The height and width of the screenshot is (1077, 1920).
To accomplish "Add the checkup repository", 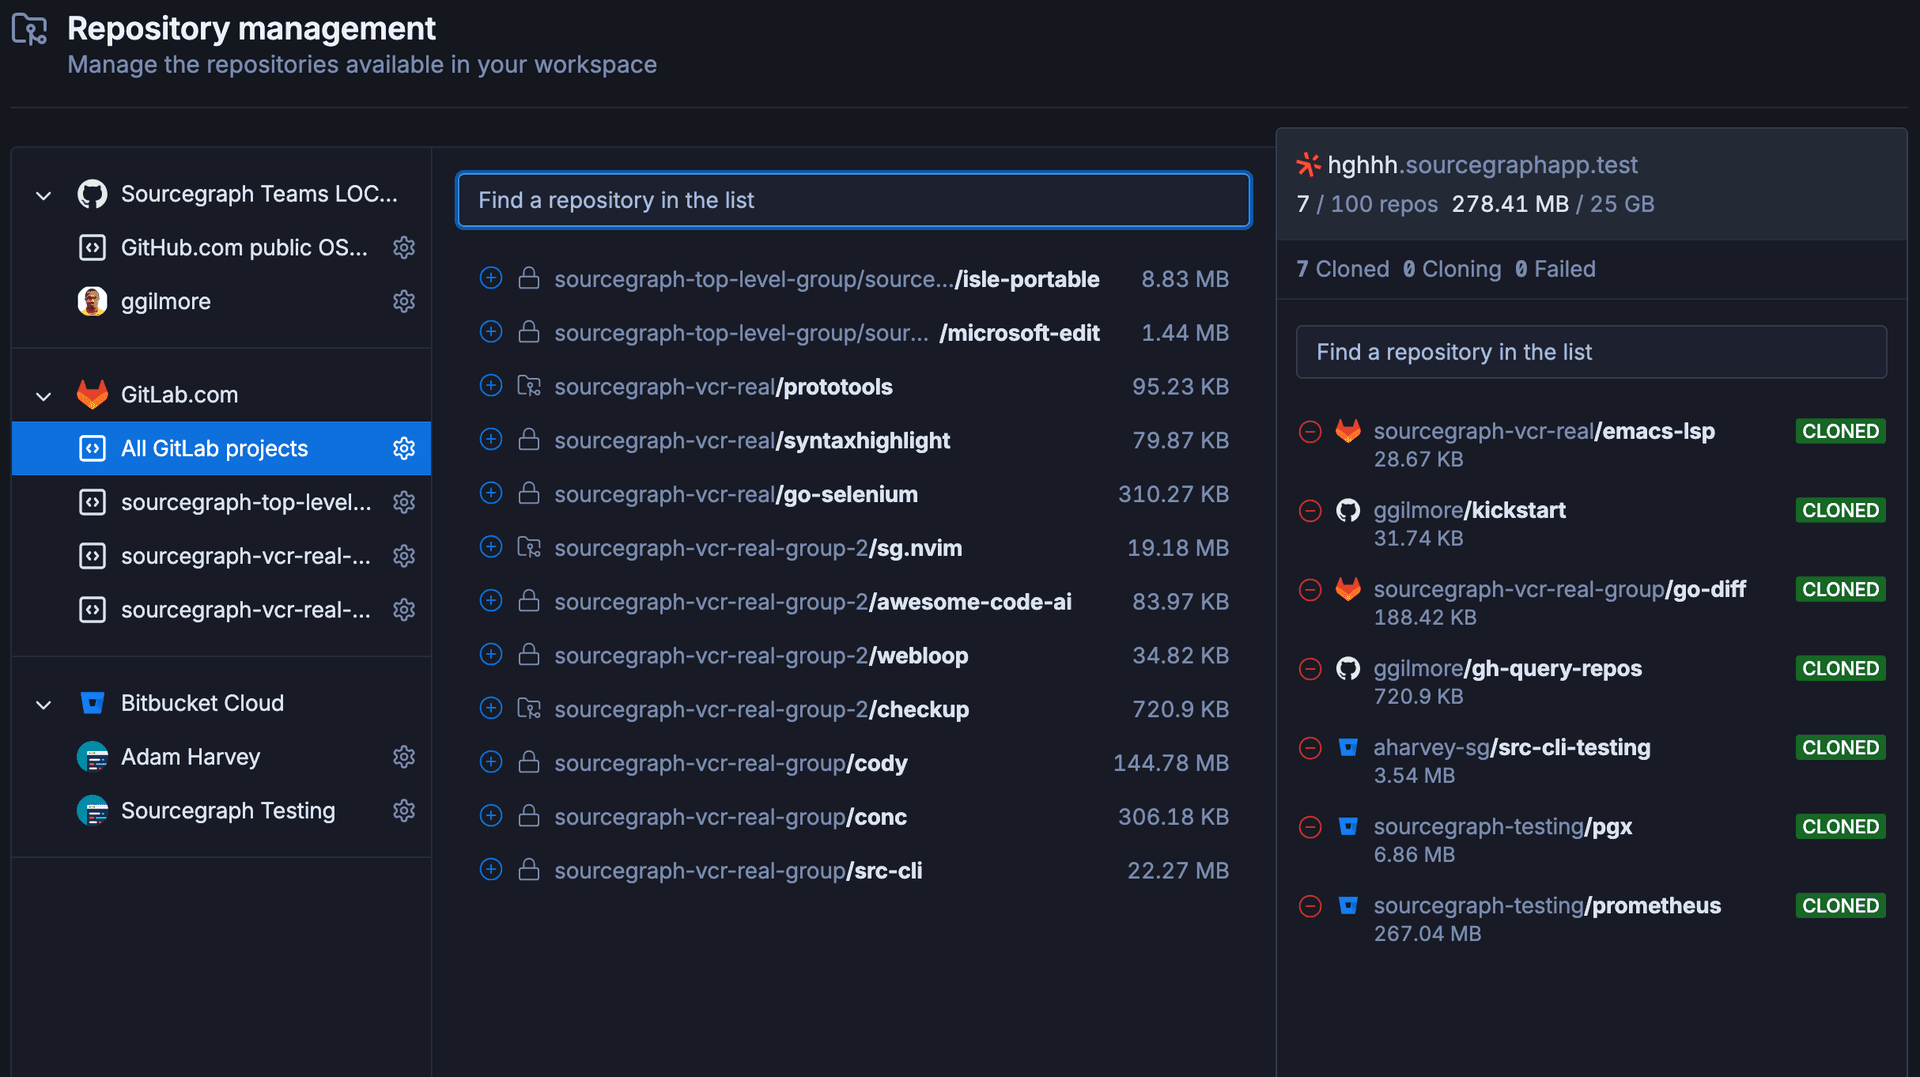I will pyautogui.click(x=490, y=709).
